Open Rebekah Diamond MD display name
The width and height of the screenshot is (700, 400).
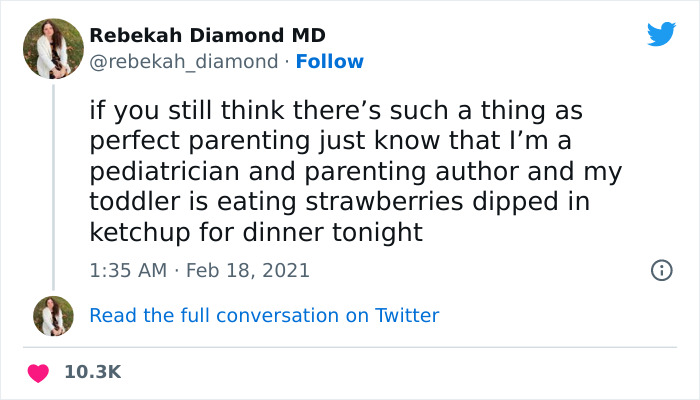(x=201, y=35)
